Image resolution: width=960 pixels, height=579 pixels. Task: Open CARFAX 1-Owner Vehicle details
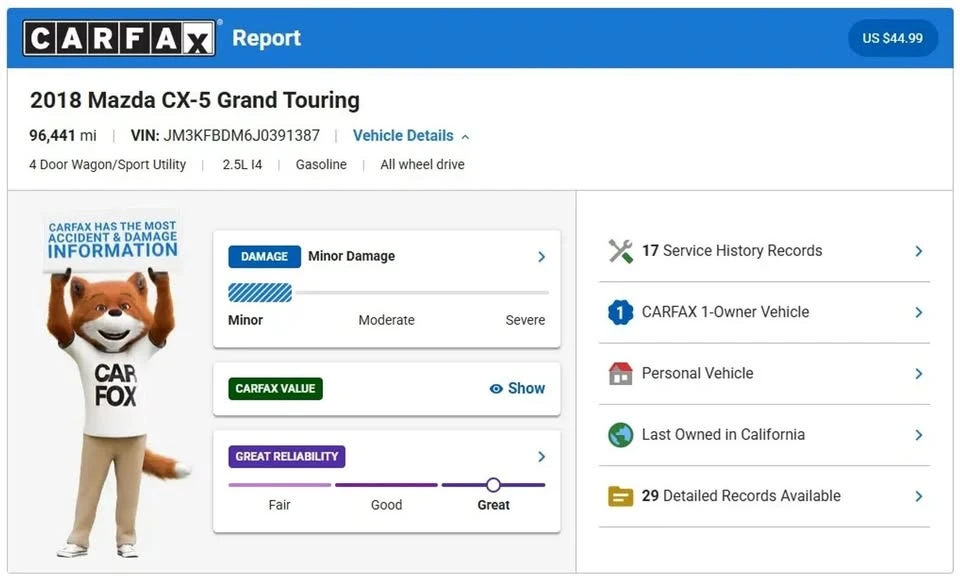pyautogui.click(x=764, y=312)
